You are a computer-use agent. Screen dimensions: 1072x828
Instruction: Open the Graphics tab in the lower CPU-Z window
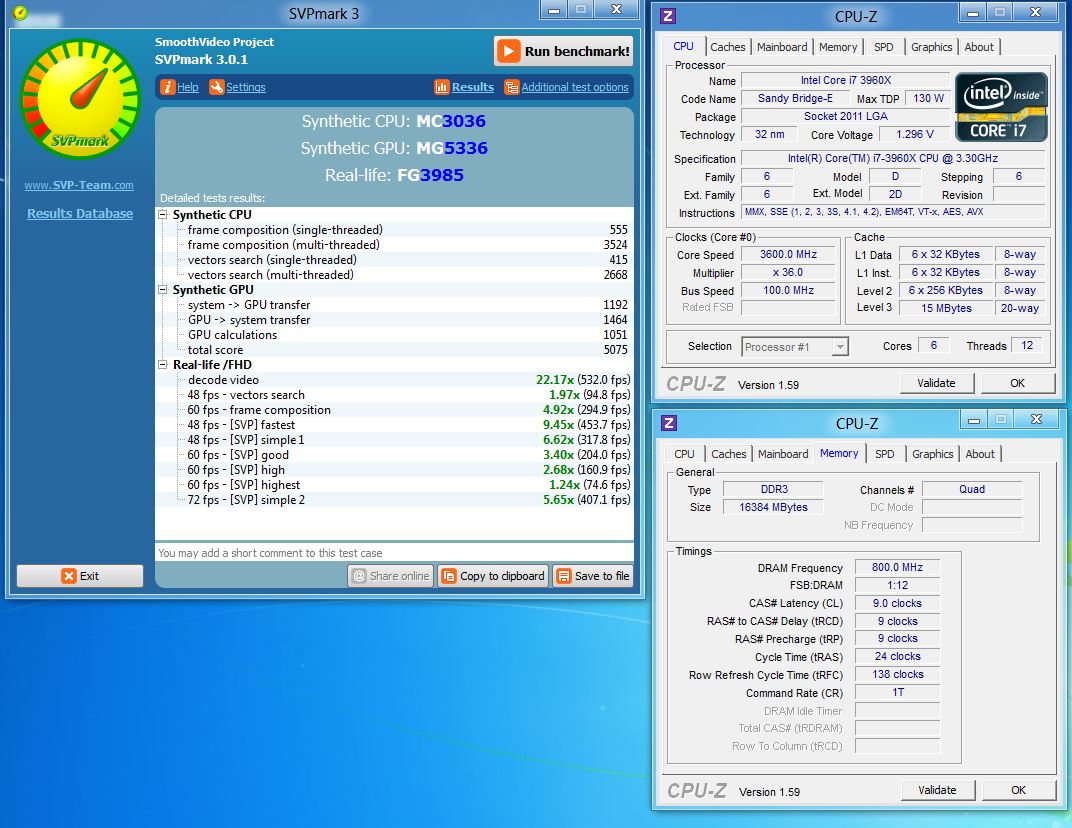932,454
